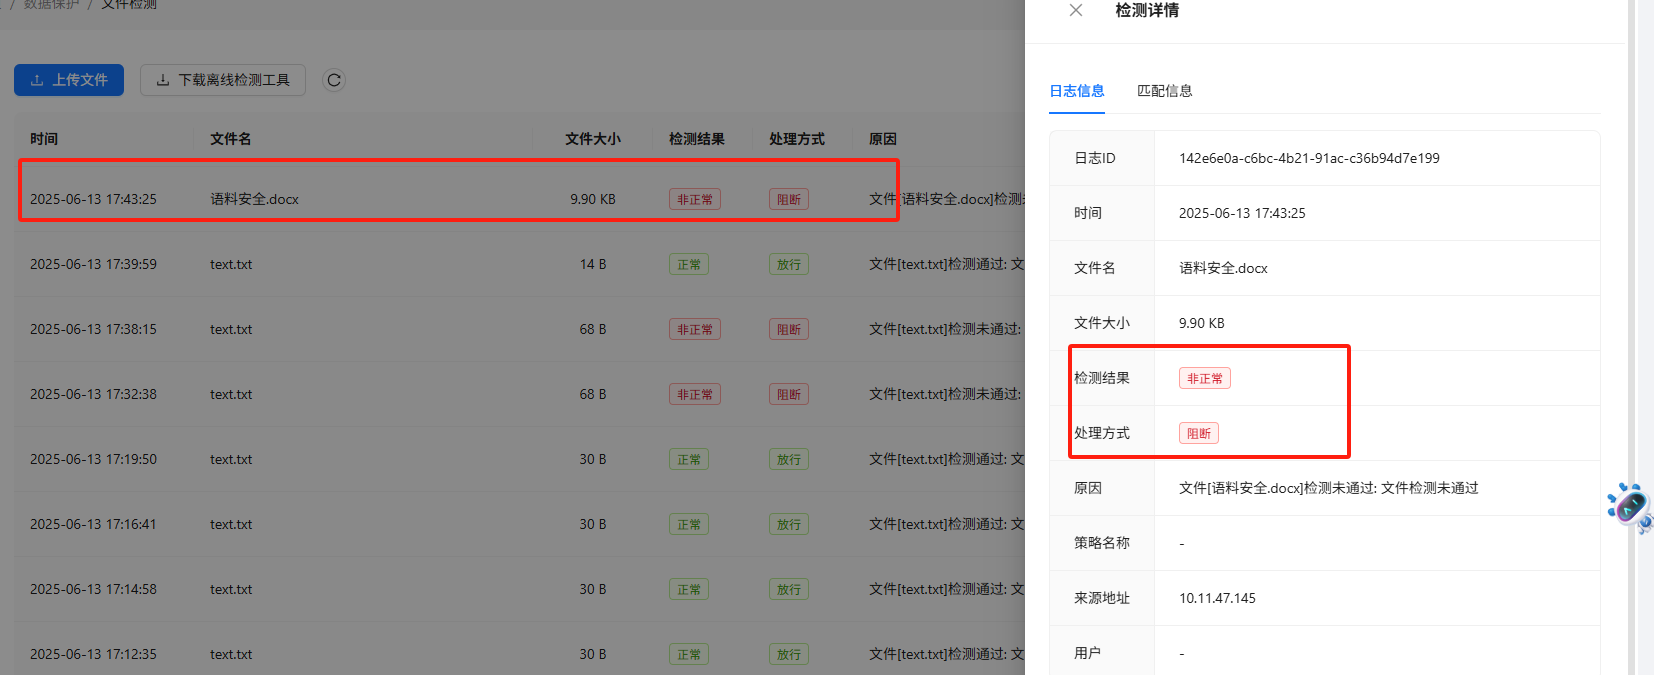Click timestamp 2025-06-13 17:32:38 row
1654x675 pixels.
tap(93, 394)
